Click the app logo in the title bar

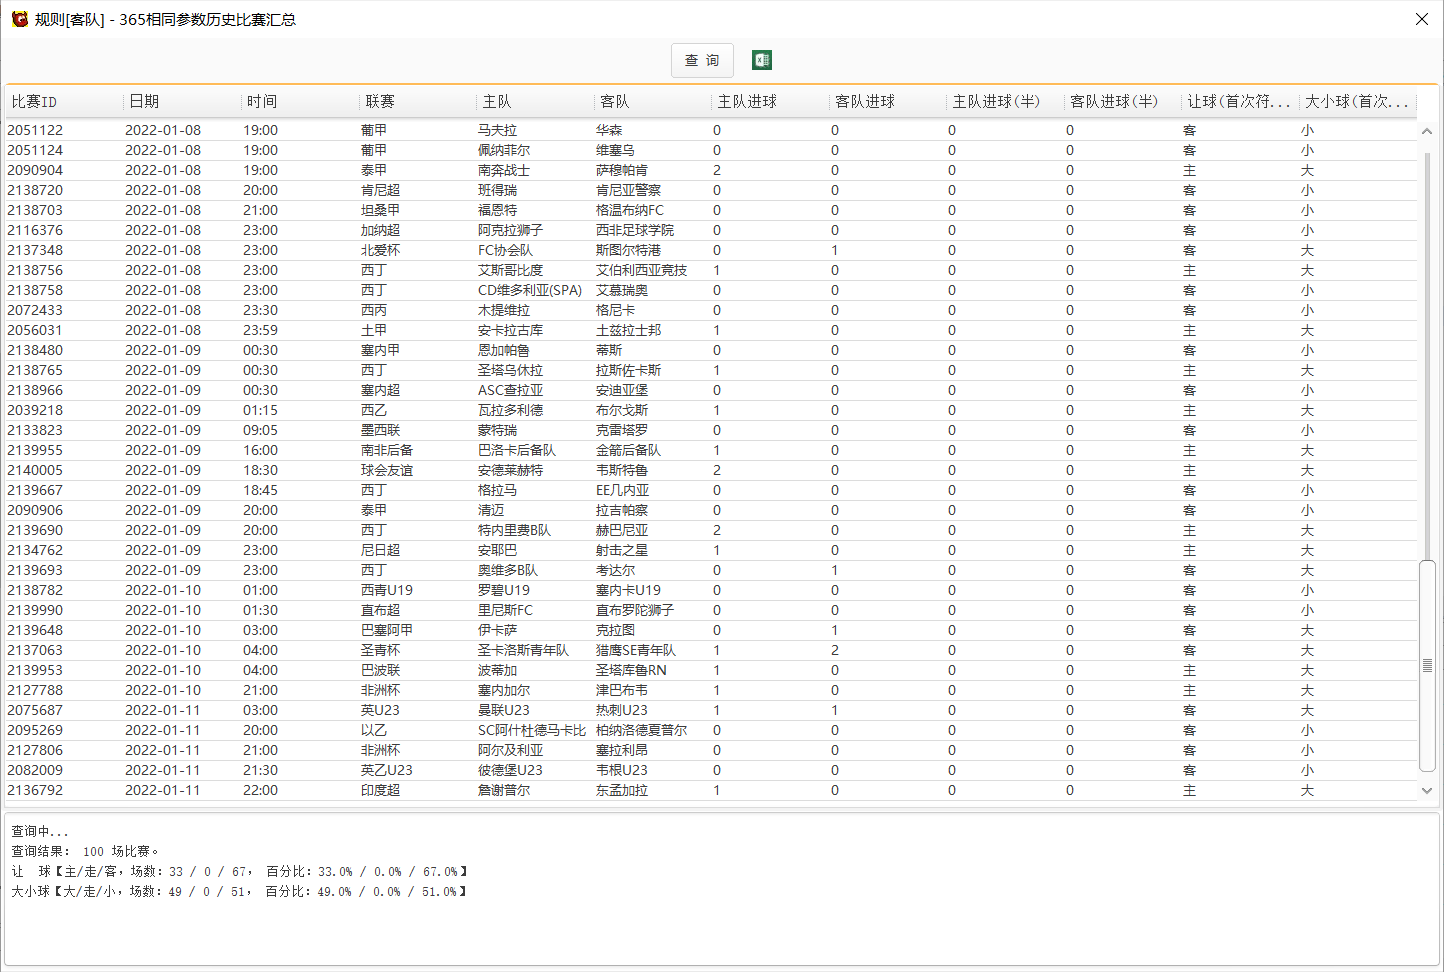(19, 19)
